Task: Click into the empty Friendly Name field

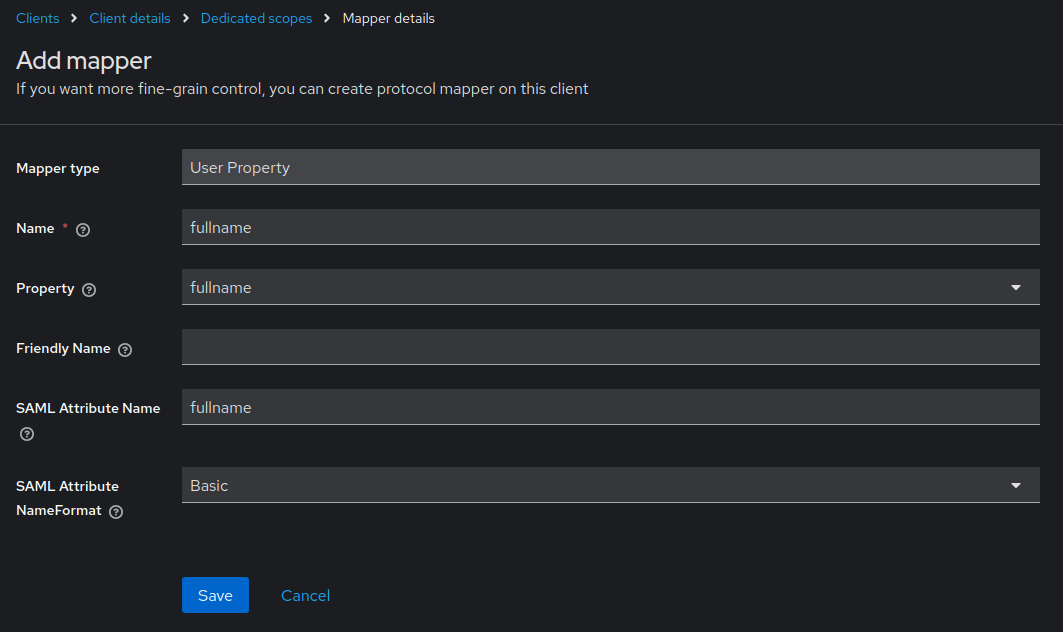Action: click(x=610, y=347)
